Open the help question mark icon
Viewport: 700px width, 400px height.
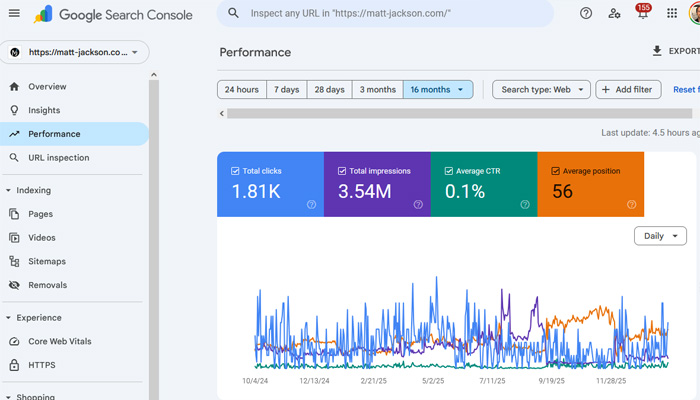click(586, 13)
